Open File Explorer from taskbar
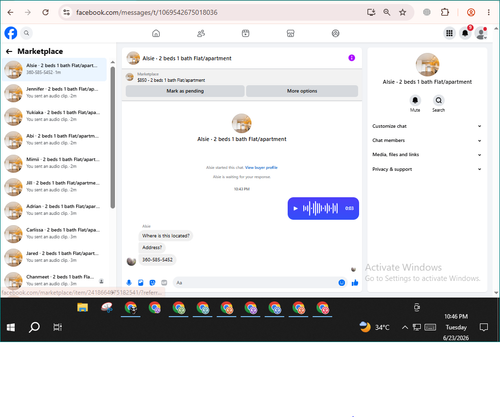The height and width of the screenshot is (417, 500). [x=83, y=307]
